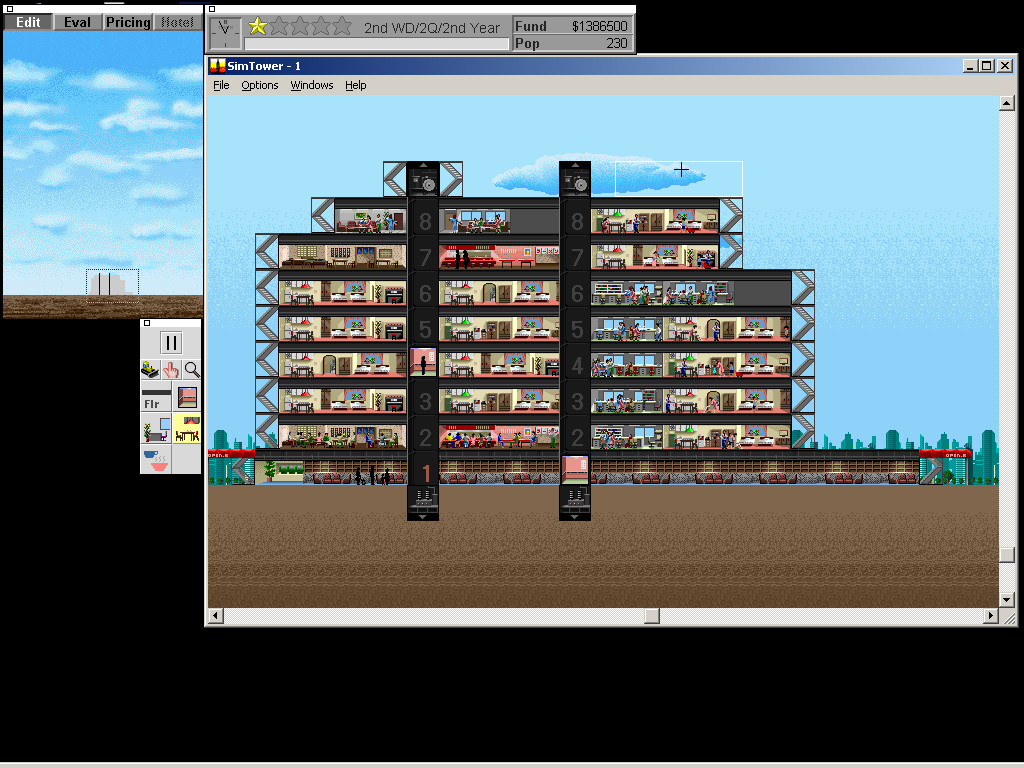The image size is (1024, 768).
Task: Click the right elevator's machine room on the roof
Action: (x=575, y=182)
